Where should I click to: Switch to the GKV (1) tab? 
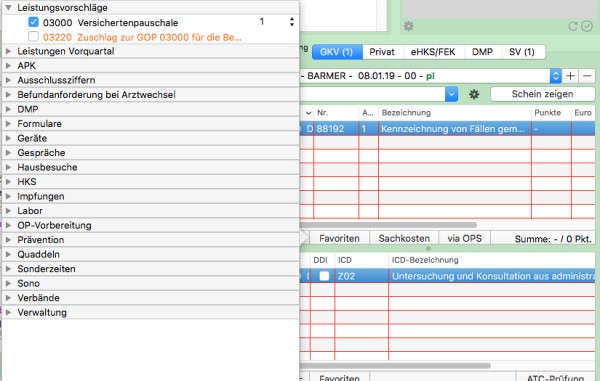tap(337, 52)
